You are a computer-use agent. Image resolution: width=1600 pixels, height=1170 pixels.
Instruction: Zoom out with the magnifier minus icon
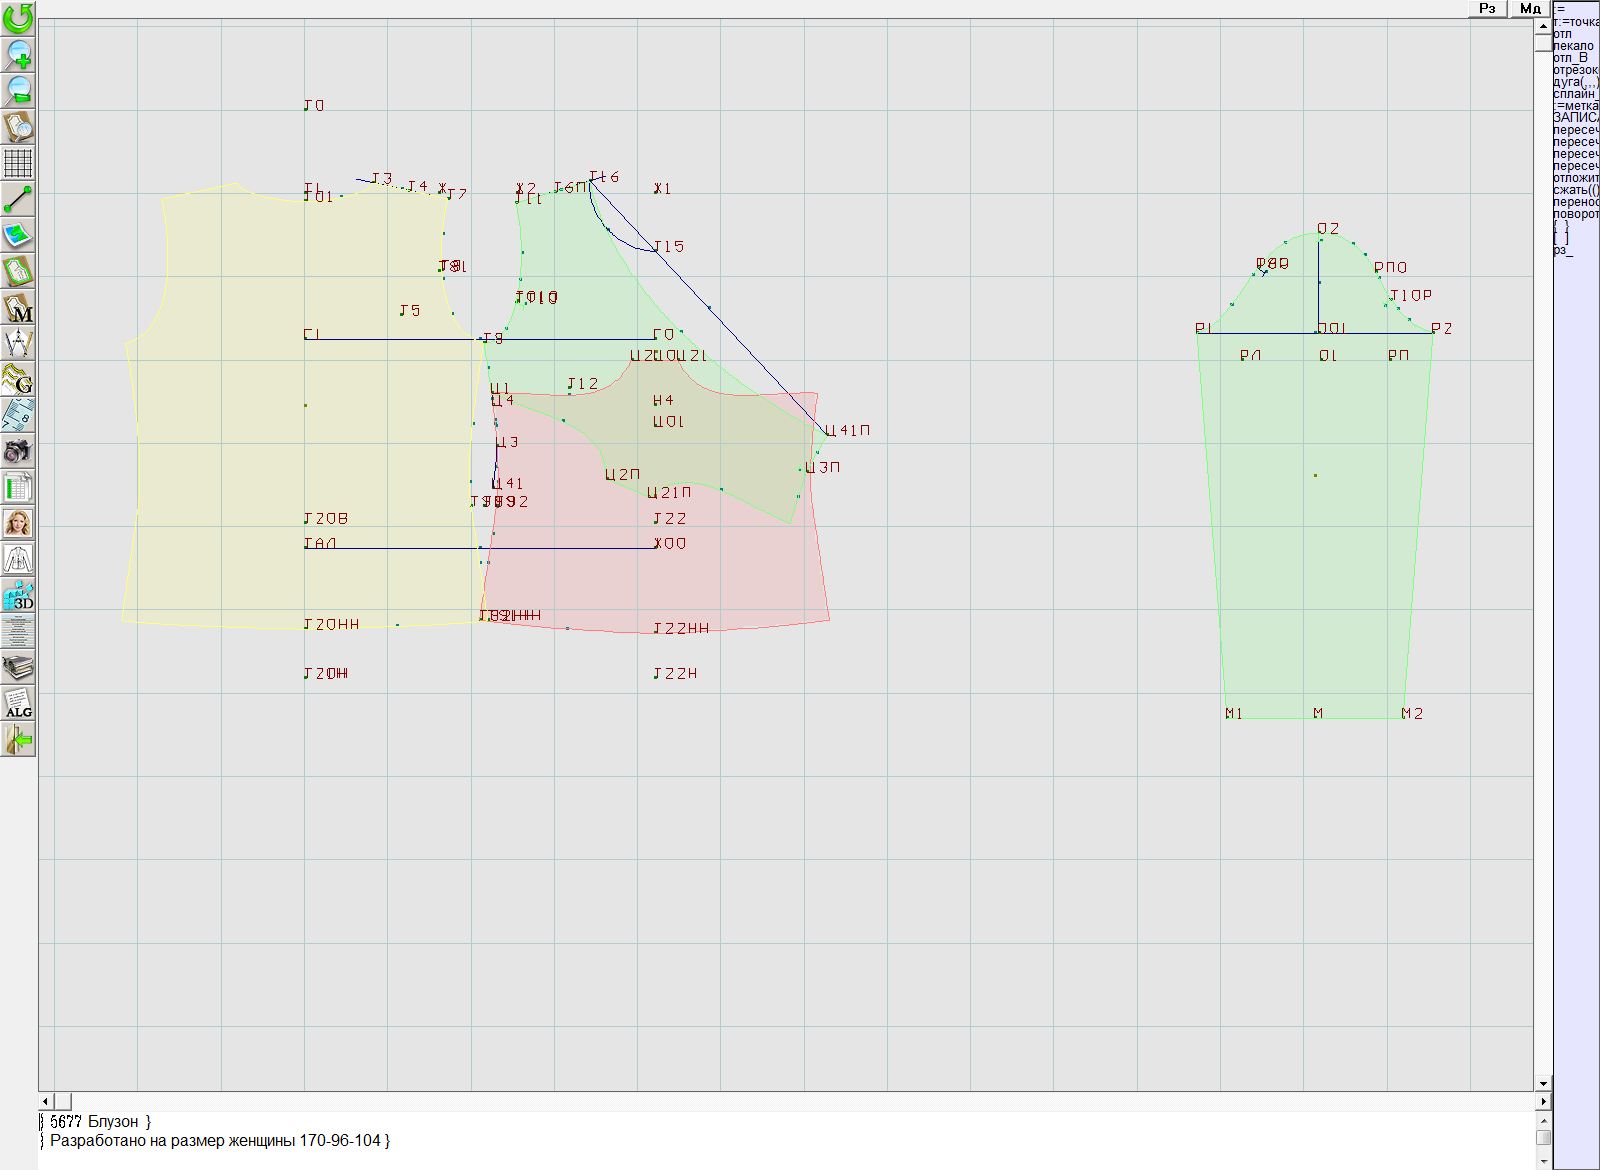pyautogui.click(x=18, y=90)
